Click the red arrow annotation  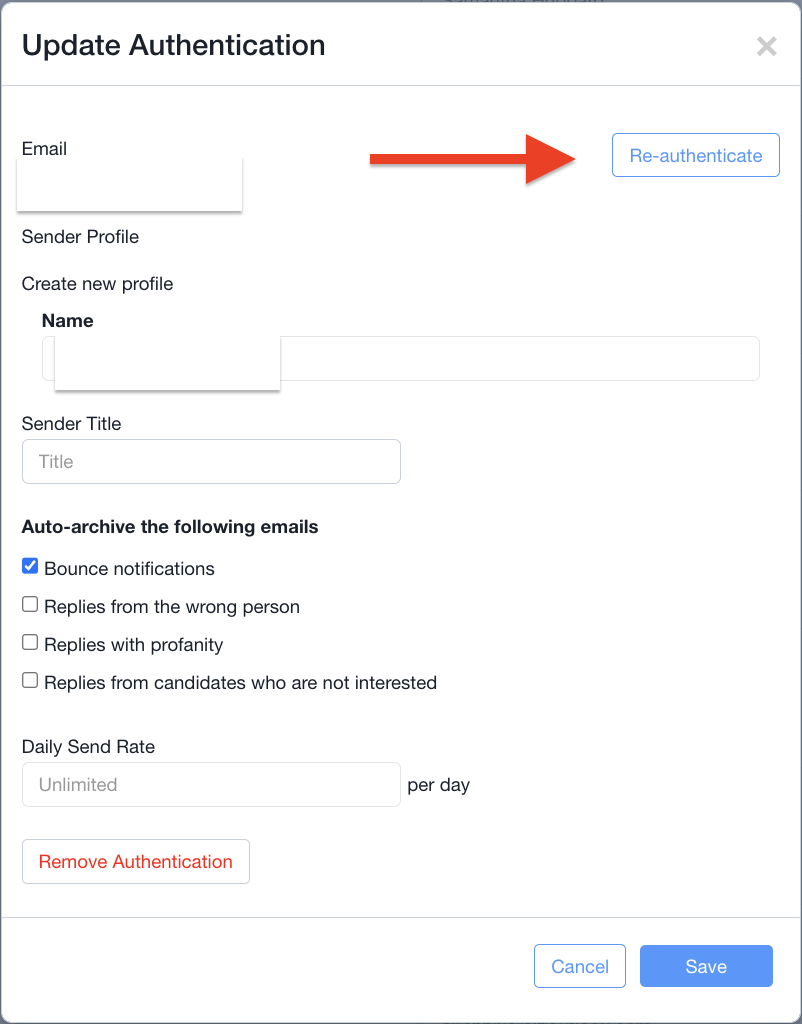[x=470, y=156]
